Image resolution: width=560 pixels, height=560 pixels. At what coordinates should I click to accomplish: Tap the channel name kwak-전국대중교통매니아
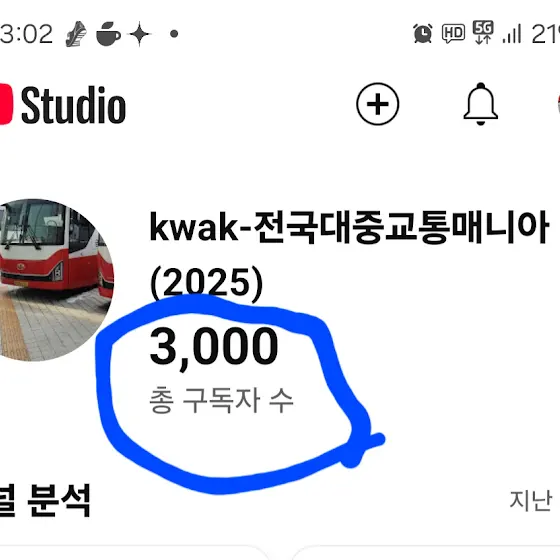[x=349, y=228]
